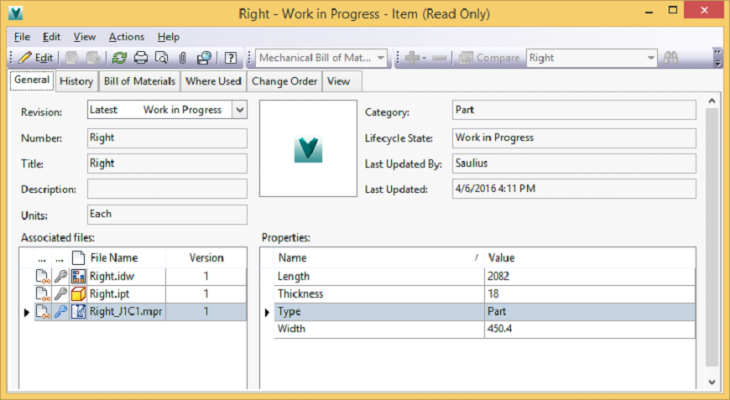The width and height of the screenshot is (730, 400).
Task: Click the question mark Help icon
Action: coord(230,58)
